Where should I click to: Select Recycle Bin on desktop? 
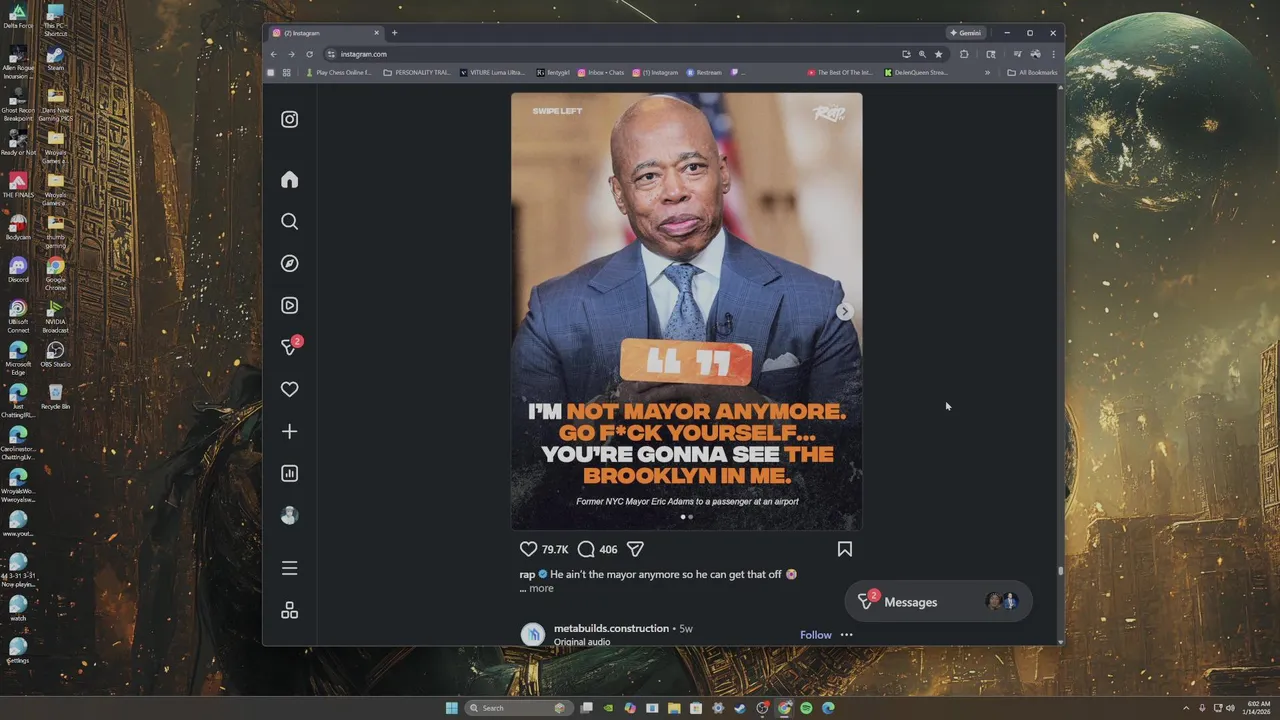(x=55, y=396)
